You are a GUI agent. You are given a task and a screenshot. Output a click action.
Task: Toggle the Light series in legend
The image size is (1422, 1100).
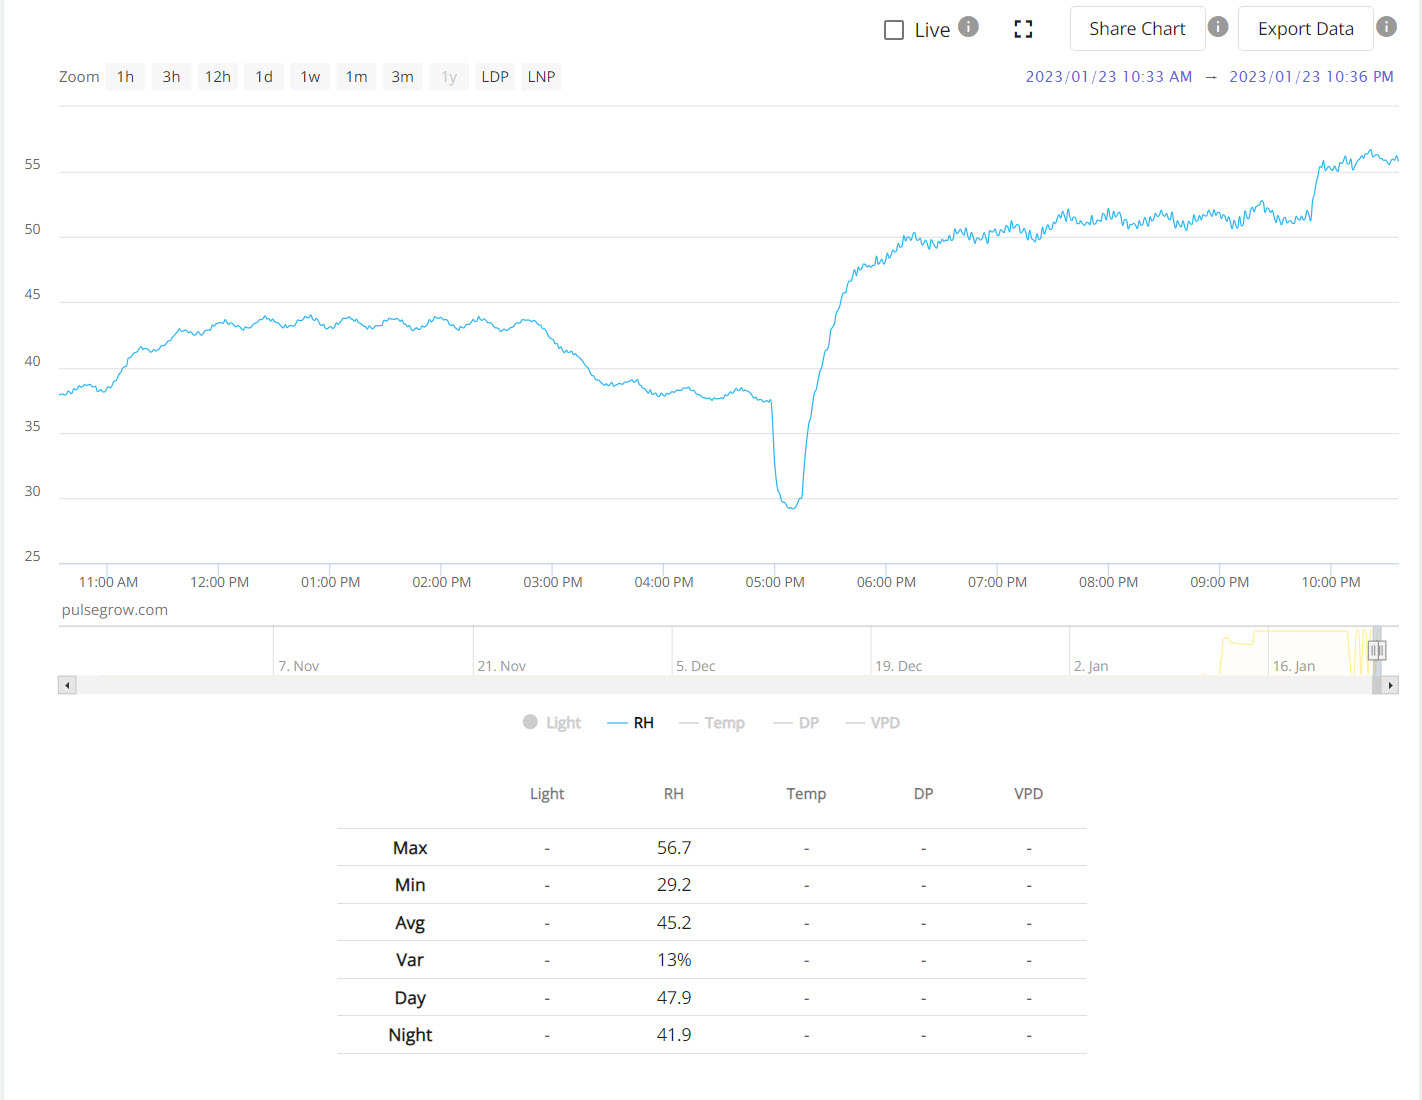pos(552,723)
